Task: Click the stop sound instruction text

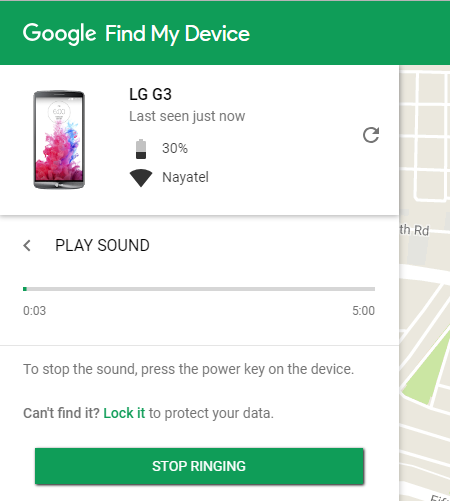Action: 188,369
